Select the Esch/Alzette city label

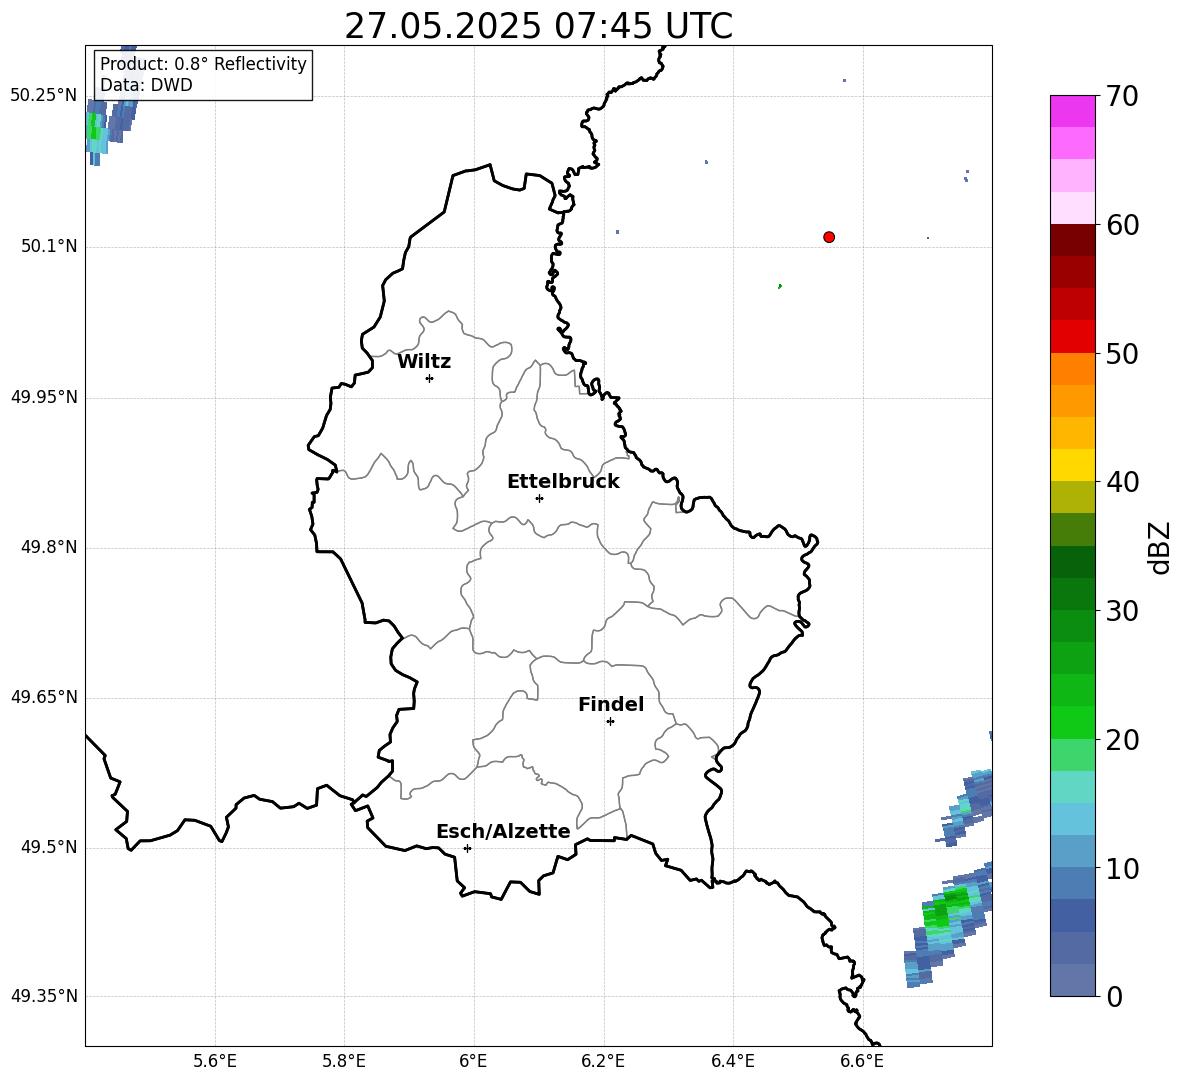pyautogui.click(x=503, y=831)
